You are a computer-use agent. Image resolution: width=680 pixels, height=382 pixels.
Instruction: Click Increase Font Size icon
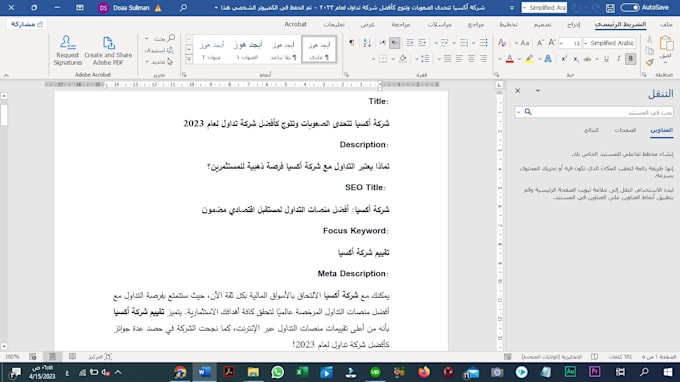tap(552, 42)
